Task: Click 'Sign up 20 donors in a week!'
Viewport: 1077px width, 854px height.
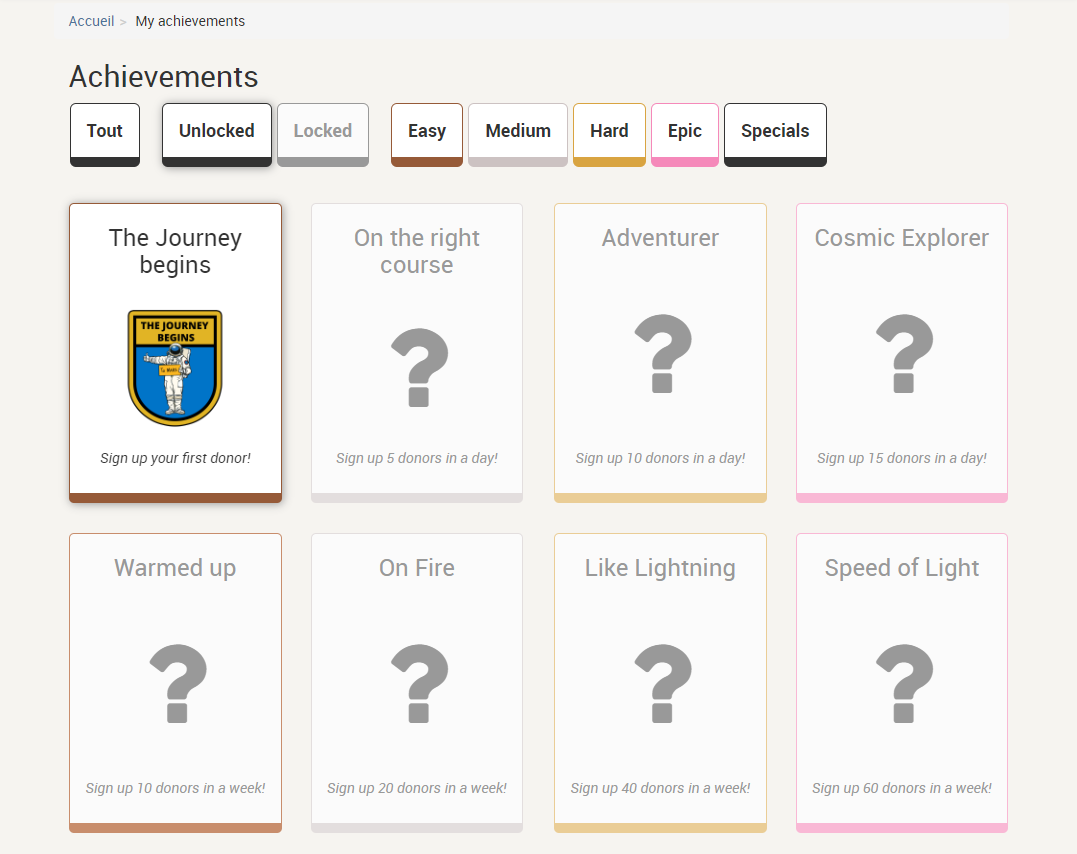Action: 417,788
